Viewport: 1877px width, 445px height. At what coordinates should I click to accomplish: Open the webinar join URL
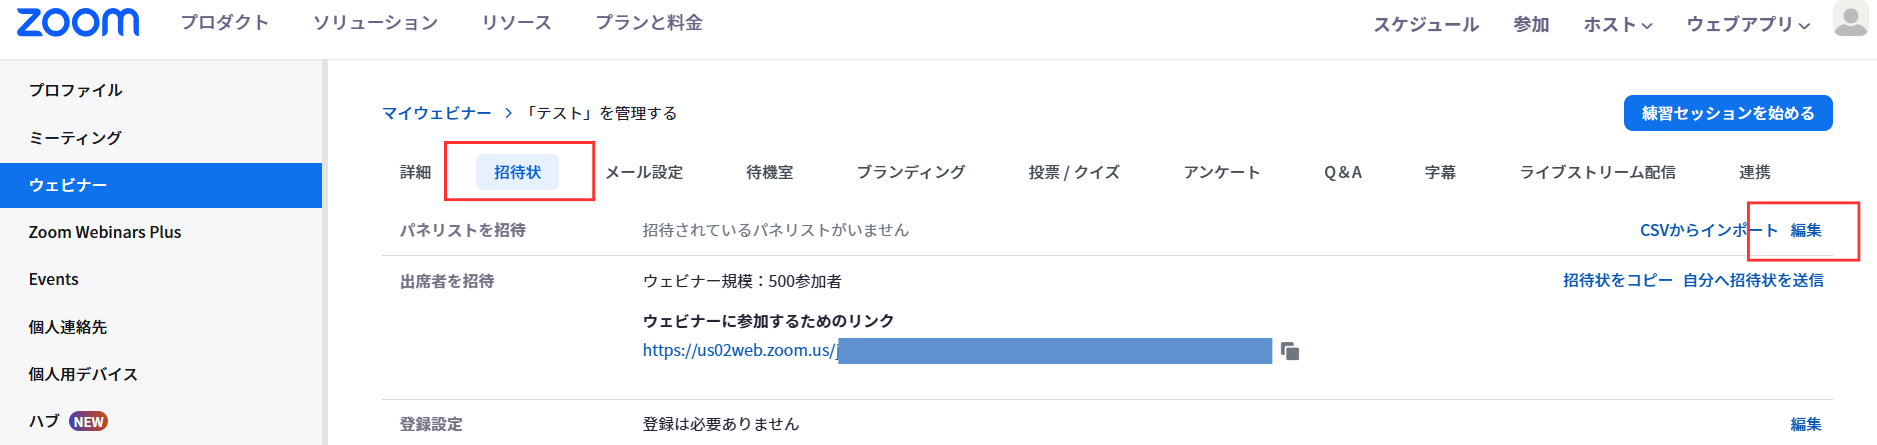click(739, 350)
